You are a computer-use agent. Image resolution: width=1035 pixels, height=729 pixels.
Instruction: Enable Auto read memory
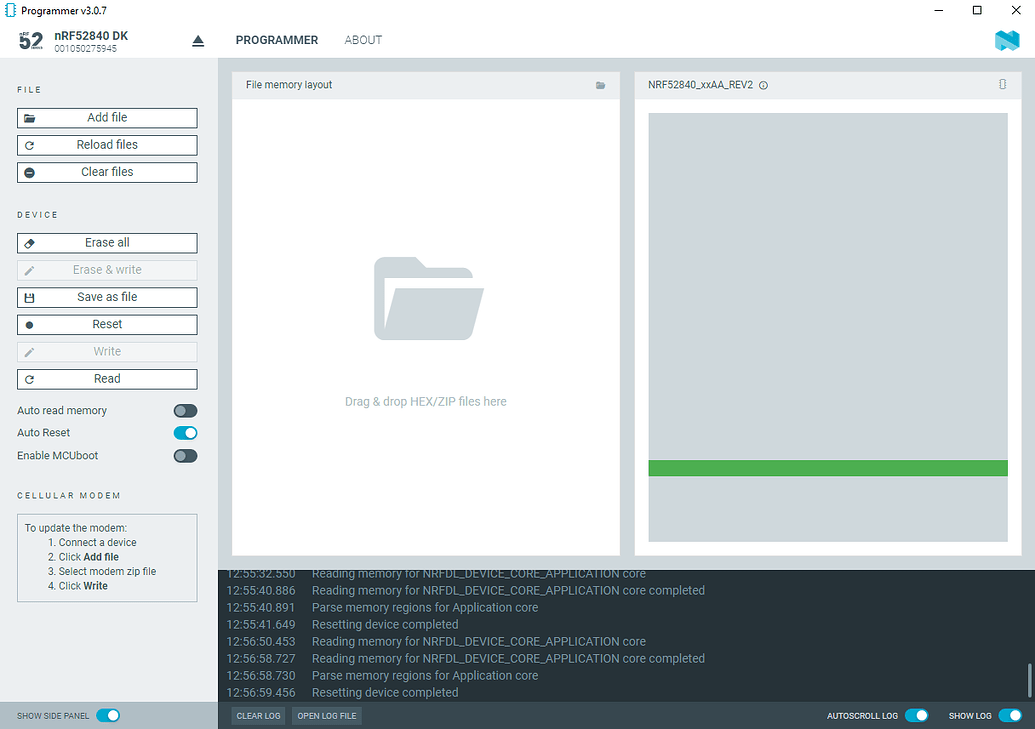point(184,410)
